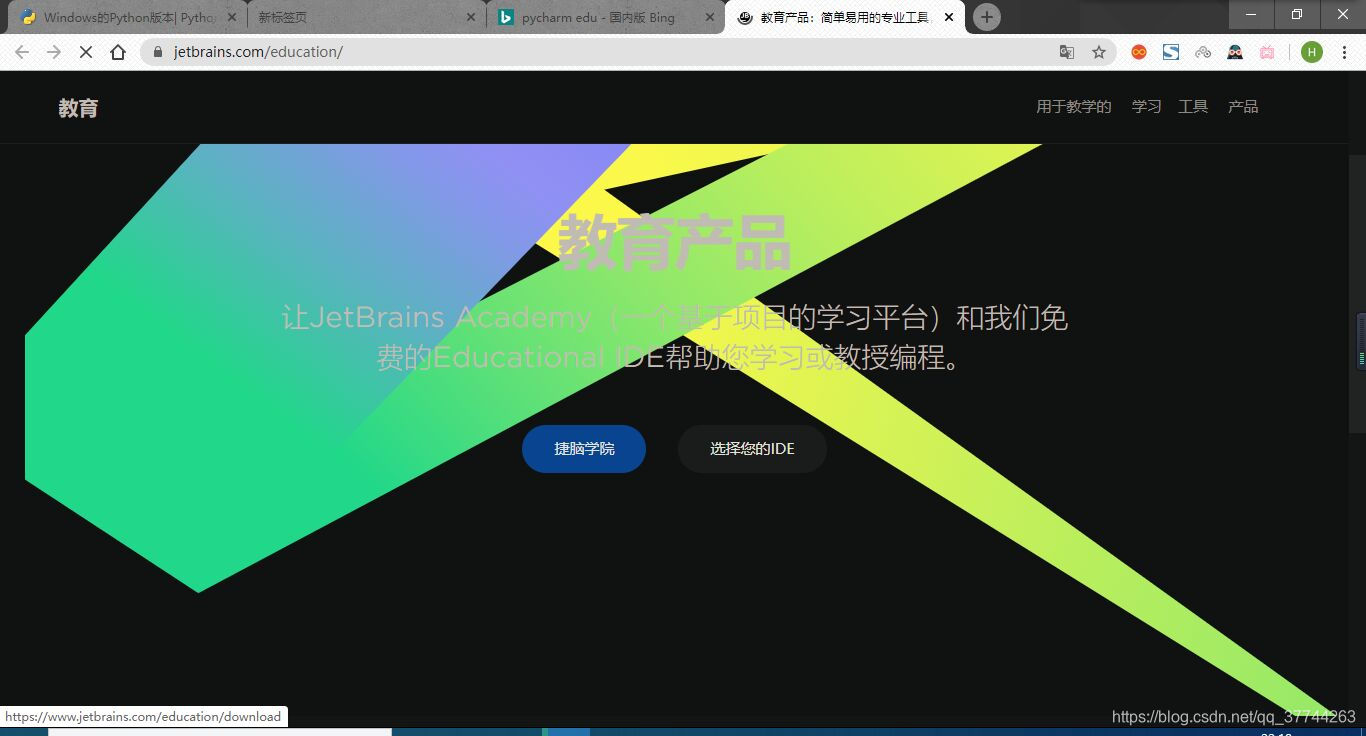Close the 新标签页 tab
Image resolution: width=1366 pixels, height=736 pixels.
click(471, 17)
